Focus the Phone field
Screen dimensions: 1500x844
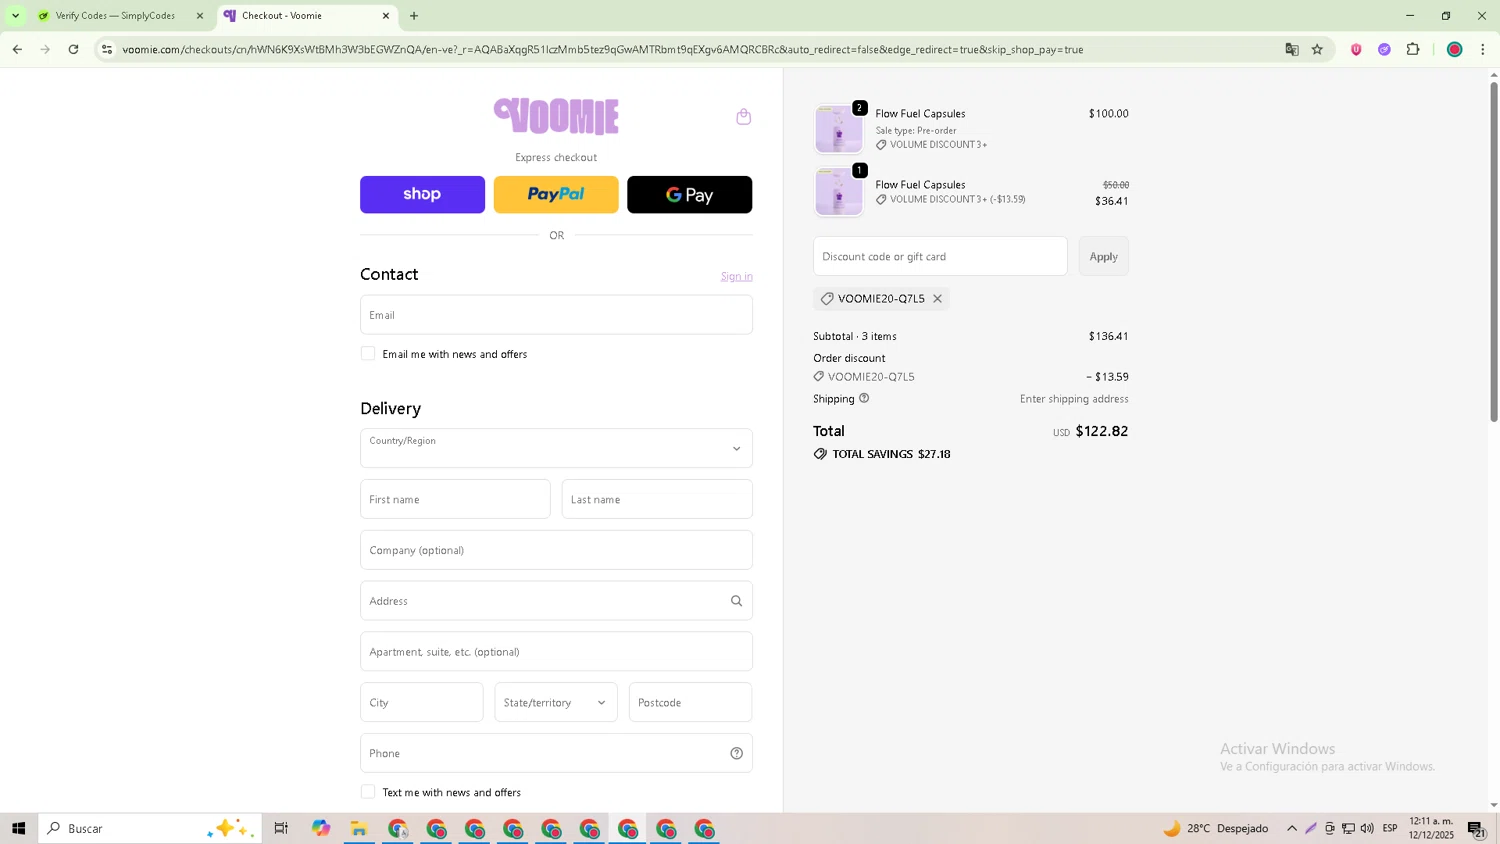coord(556,753)
